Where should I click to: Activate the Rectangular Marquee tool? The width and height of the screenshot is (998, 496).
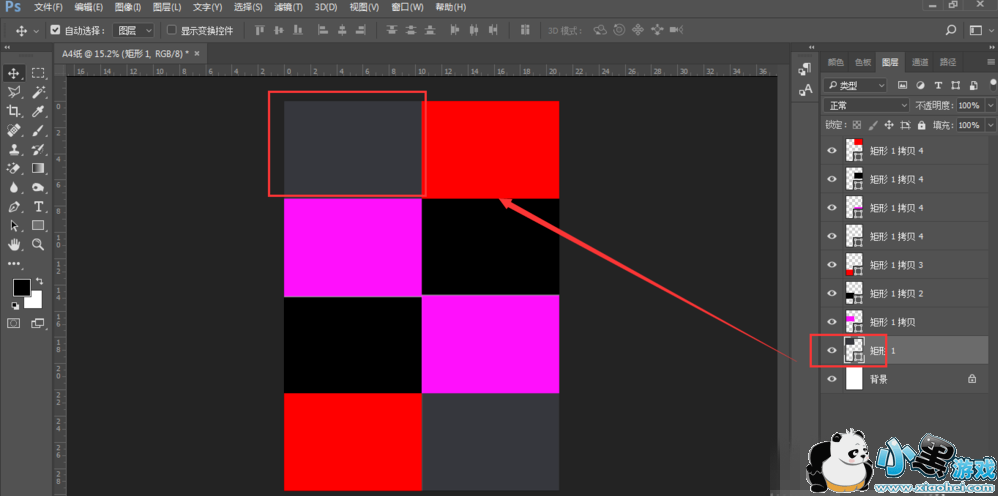tap(38, 73)
